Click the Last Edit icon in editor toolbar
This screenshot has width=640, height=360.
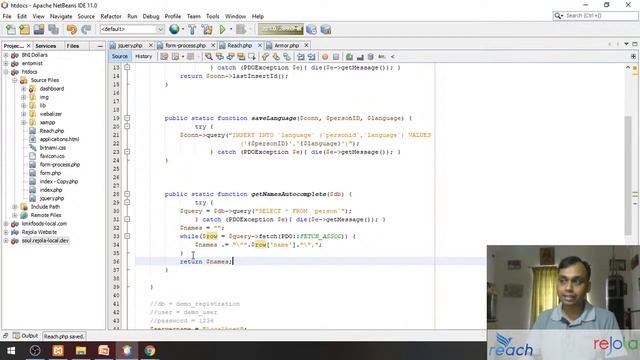[164, 57]
